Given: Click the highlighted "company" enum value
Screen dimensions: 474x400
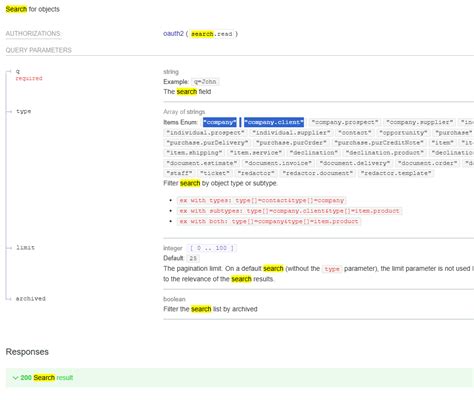Looking at the screenshot, I should (x=220, y=122).
